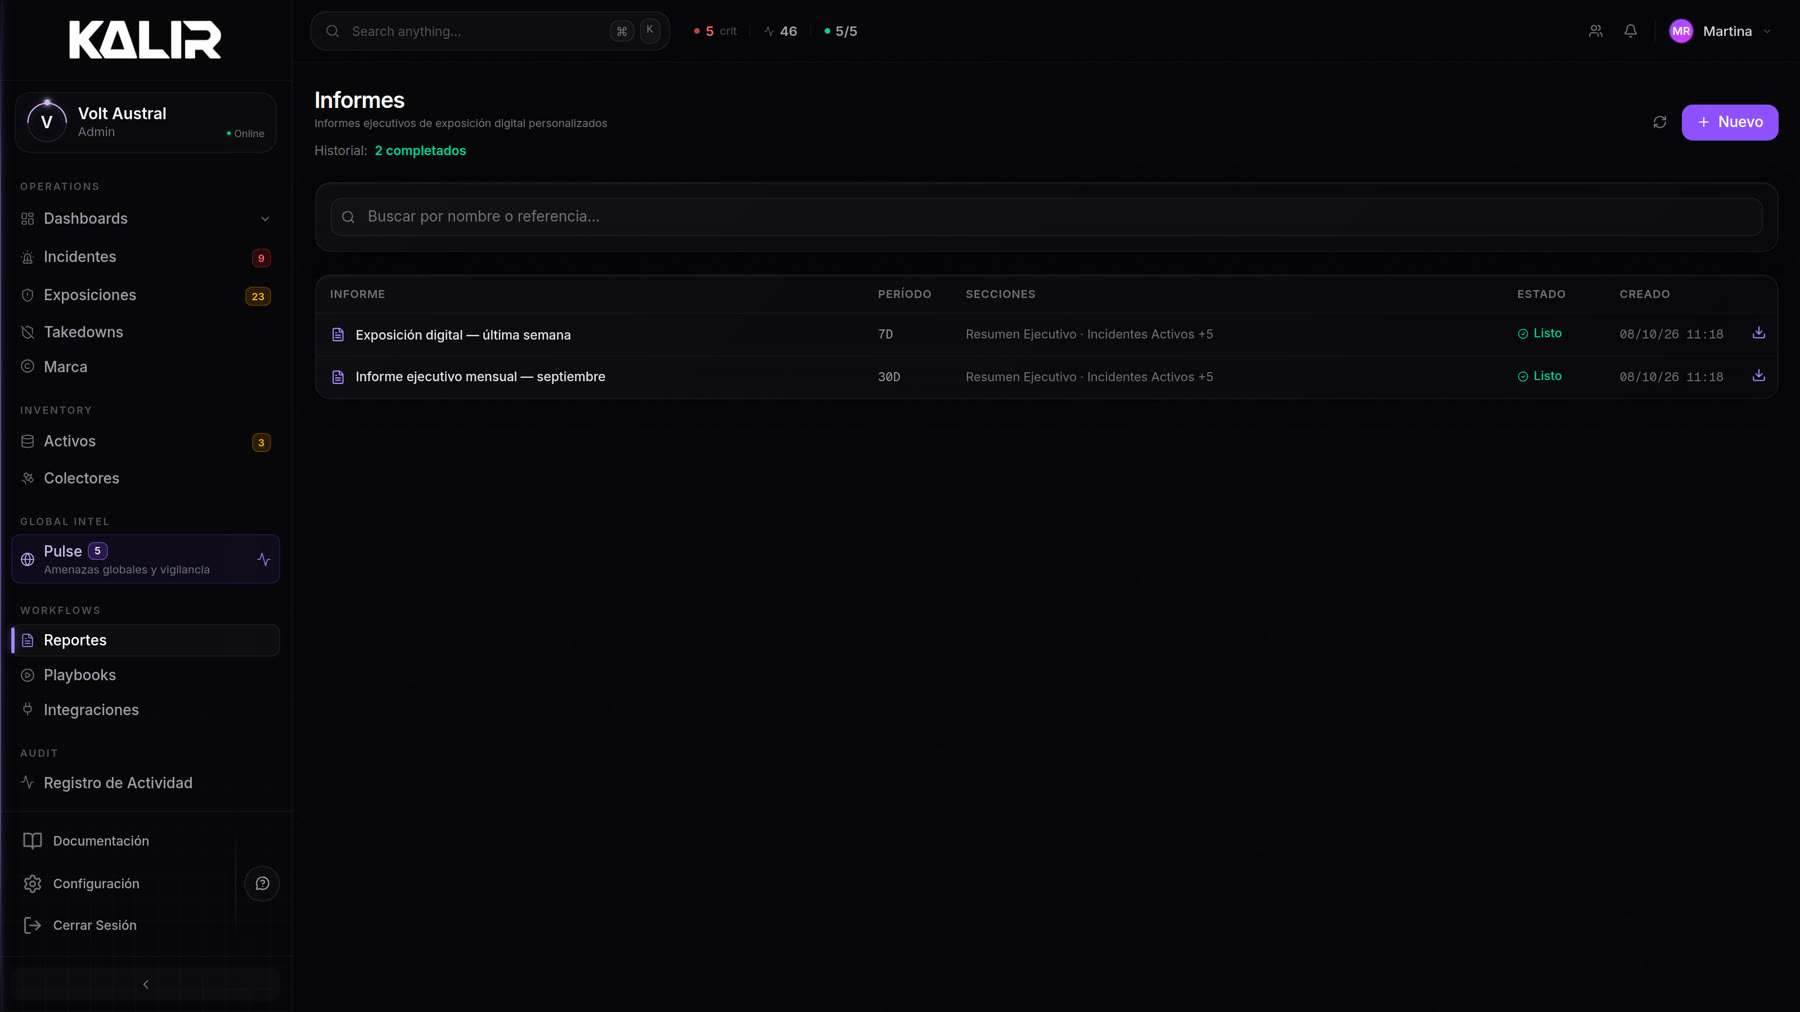
Task: Click the Incidentes badge showing 9
Action: pyautogui.click(x=261, y=258)
